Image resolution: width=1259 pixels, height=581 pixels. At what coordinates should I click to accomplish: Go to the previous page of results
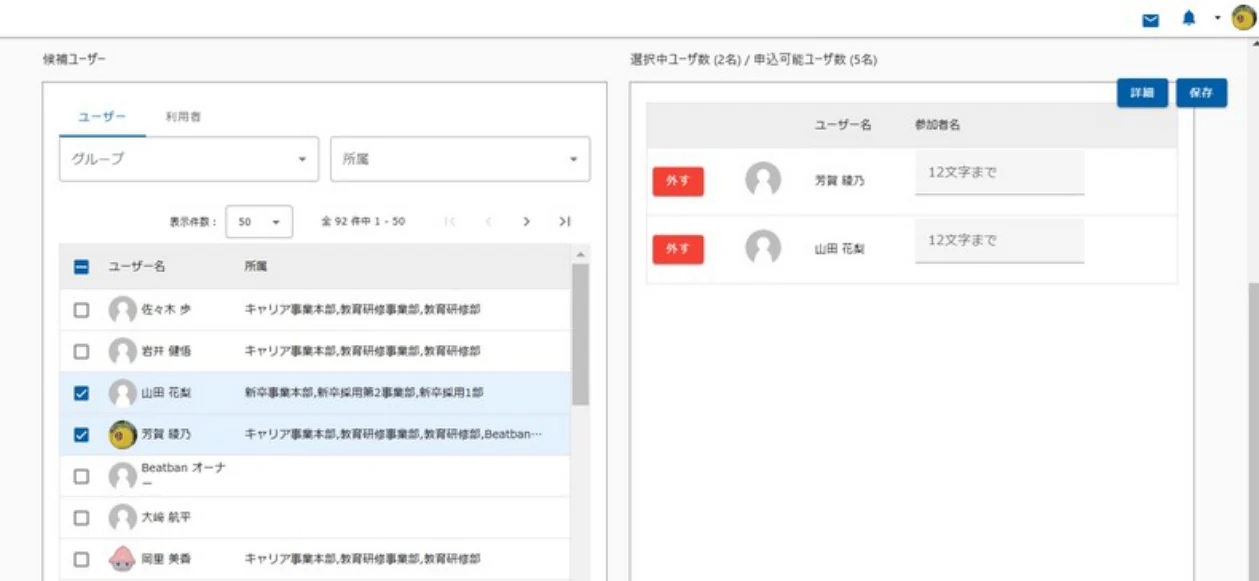488,222
